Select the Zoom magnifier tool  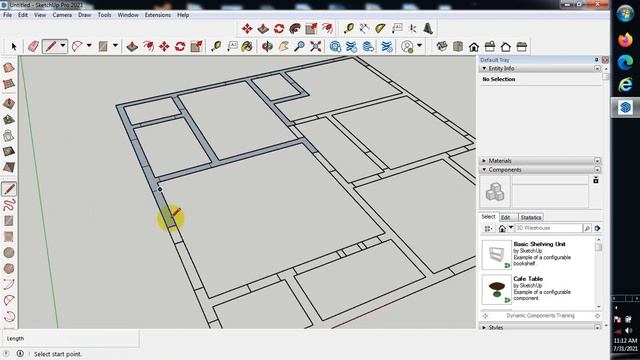tap(299, 47)
